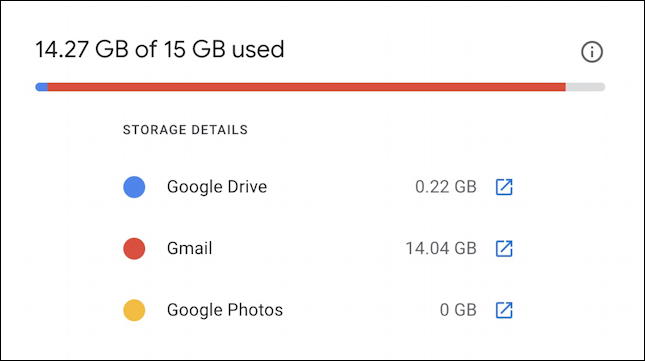Screen dimensions: 645x361
Task: Click the 0.22 GB Drive usage value
Action: [446, 187]
